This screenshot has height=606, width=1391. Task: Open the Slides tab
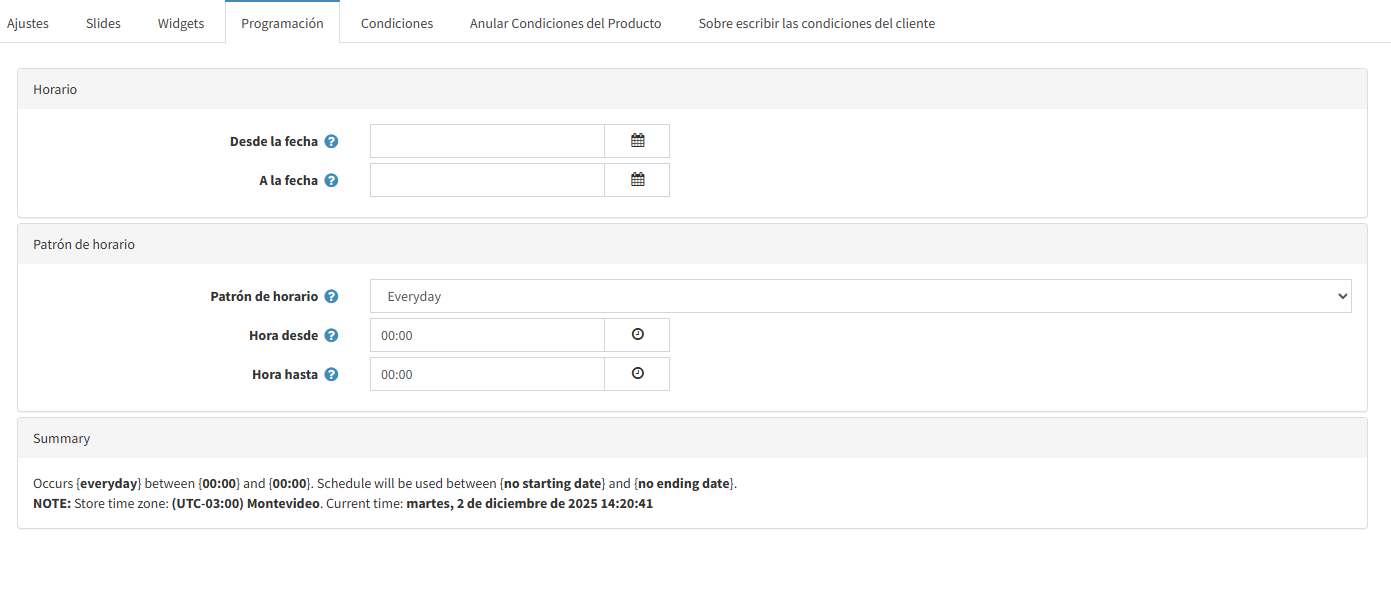[x=103, y=23]
